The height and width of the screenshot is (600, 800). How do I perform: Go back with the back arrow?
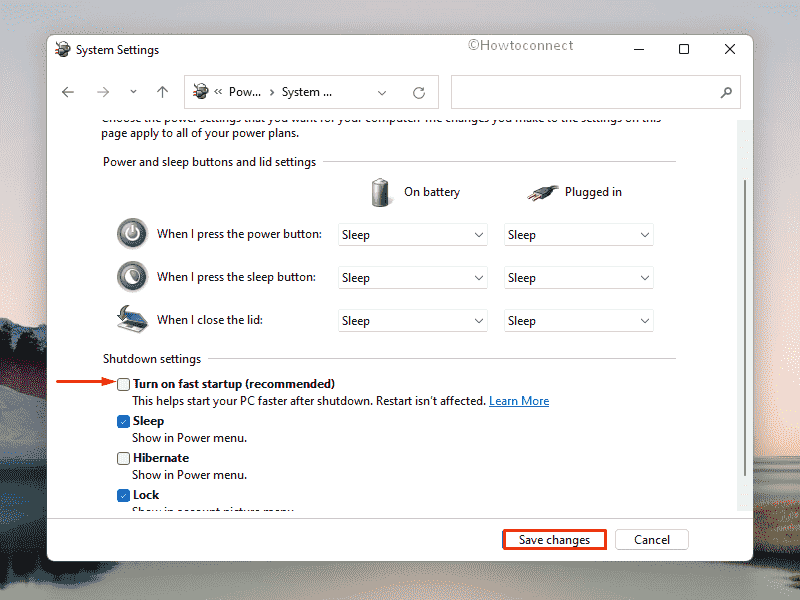(x=68, y=92)
